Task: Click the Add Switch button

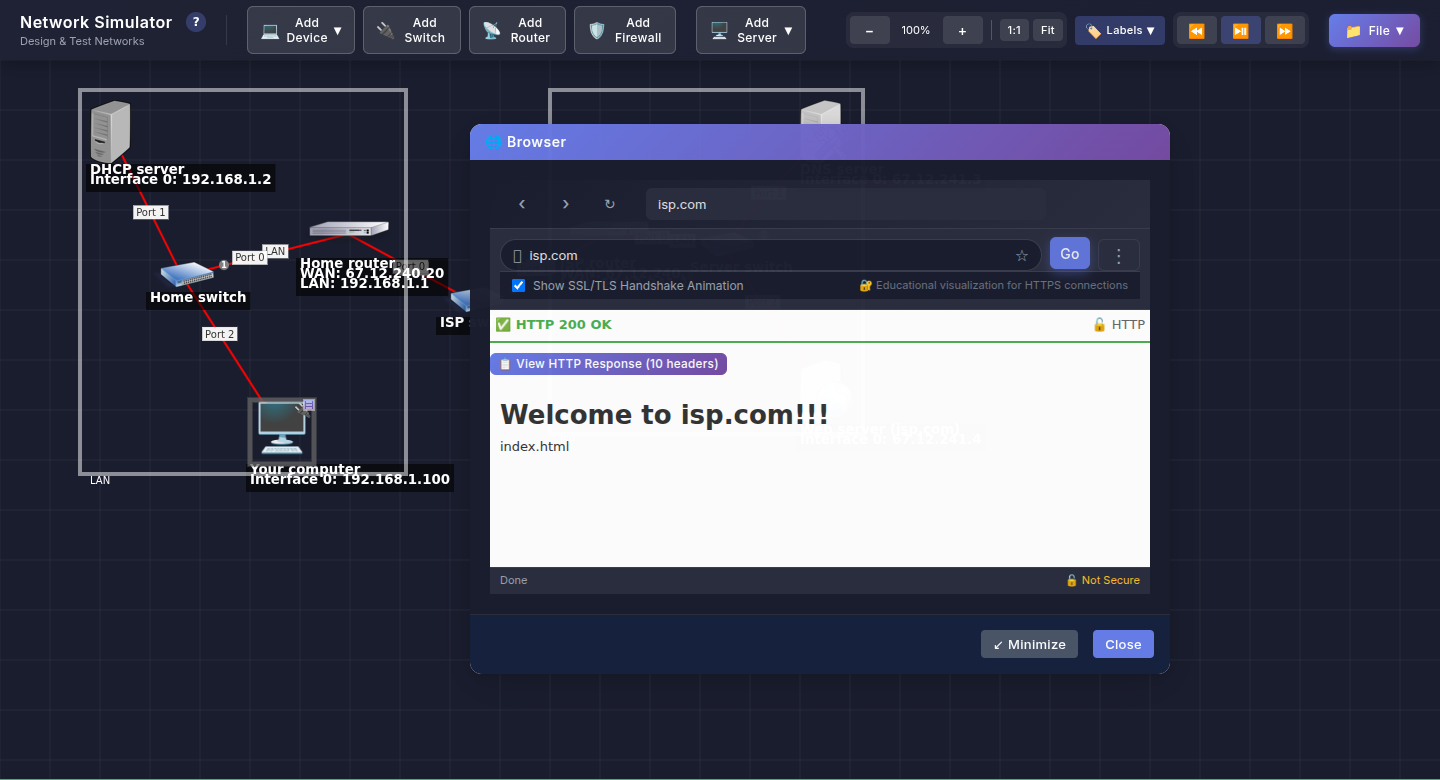Action: (412, 30)
